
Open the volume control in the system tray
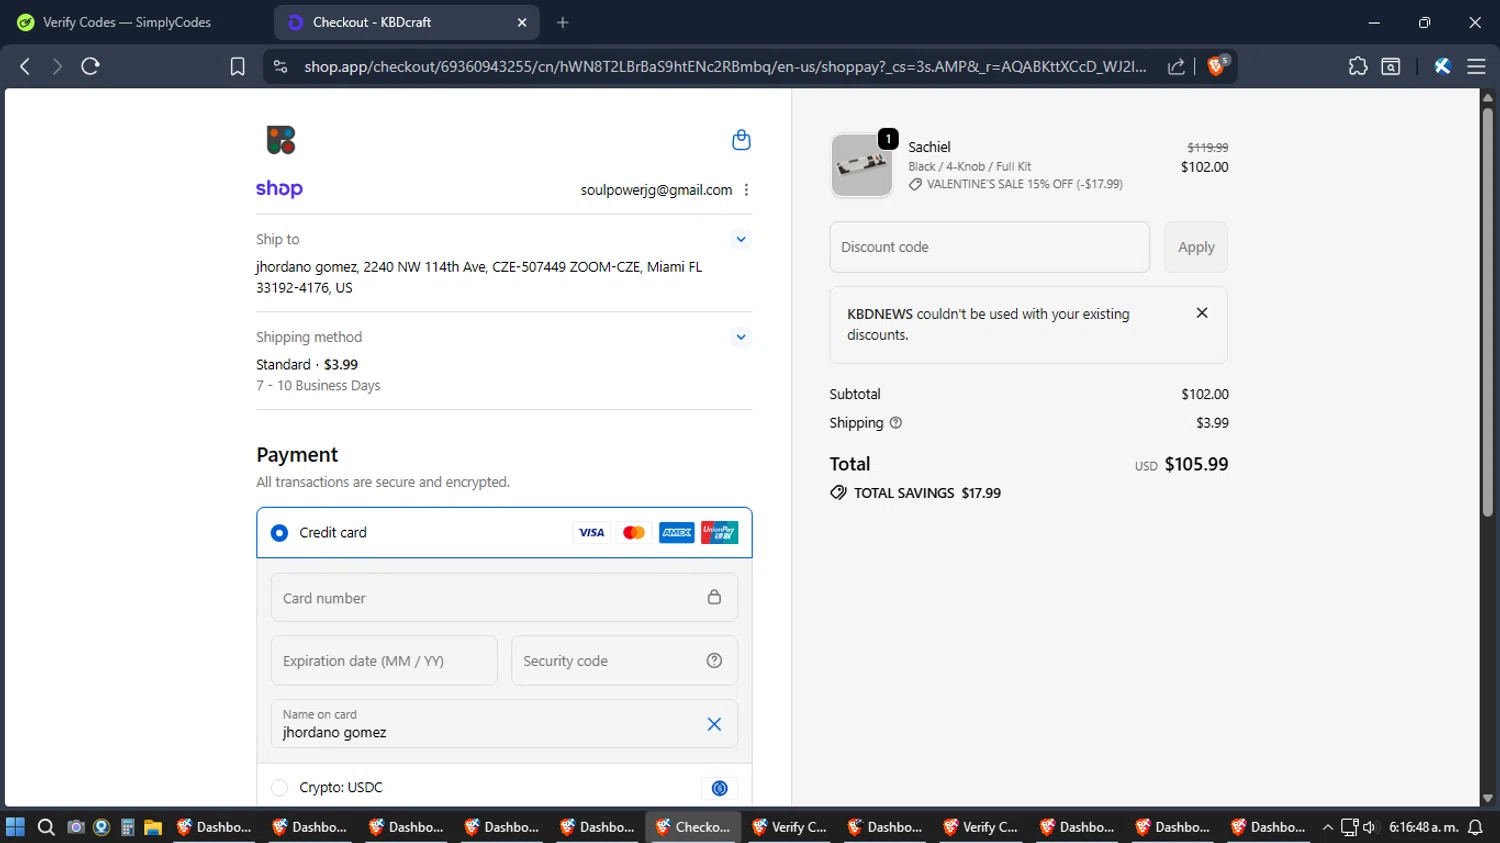click(x=1369, y=827)
